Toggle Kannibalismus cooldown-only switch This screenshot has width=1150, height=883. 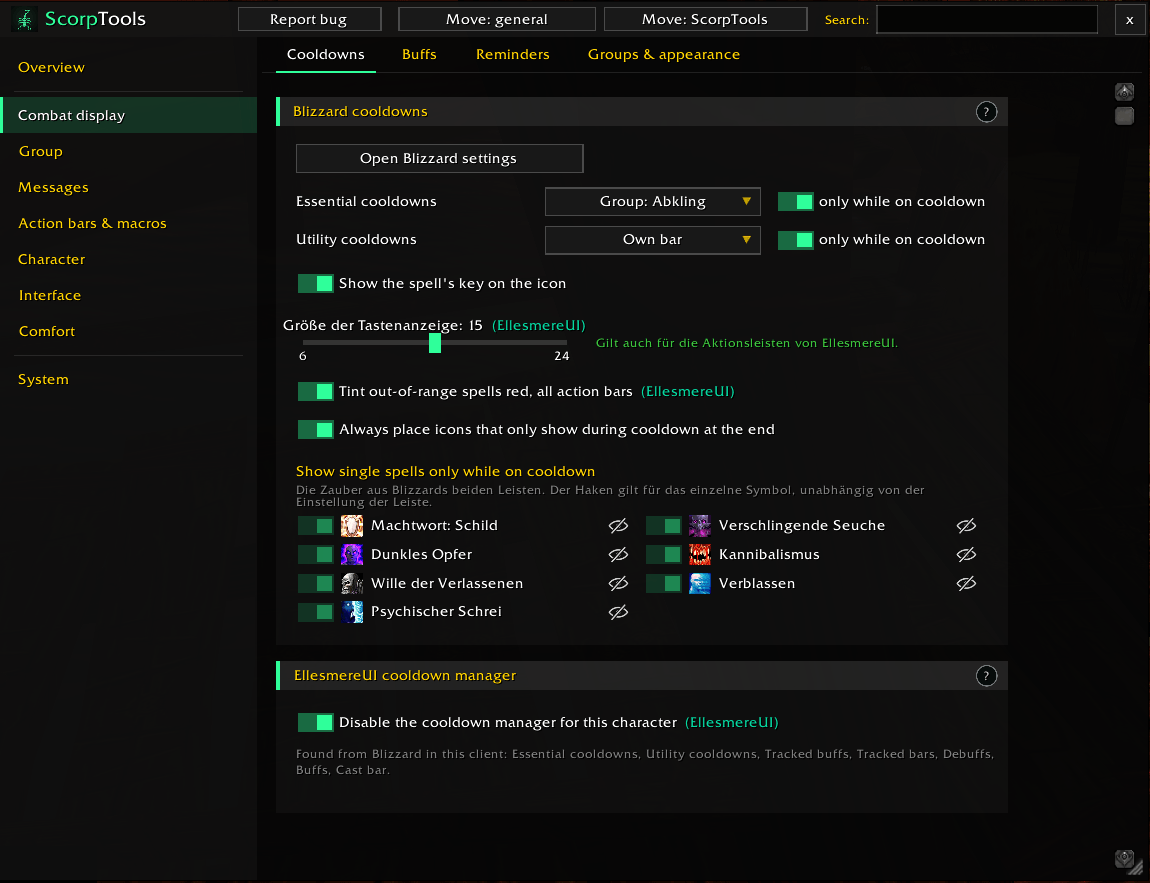click(x=664, y=554)
